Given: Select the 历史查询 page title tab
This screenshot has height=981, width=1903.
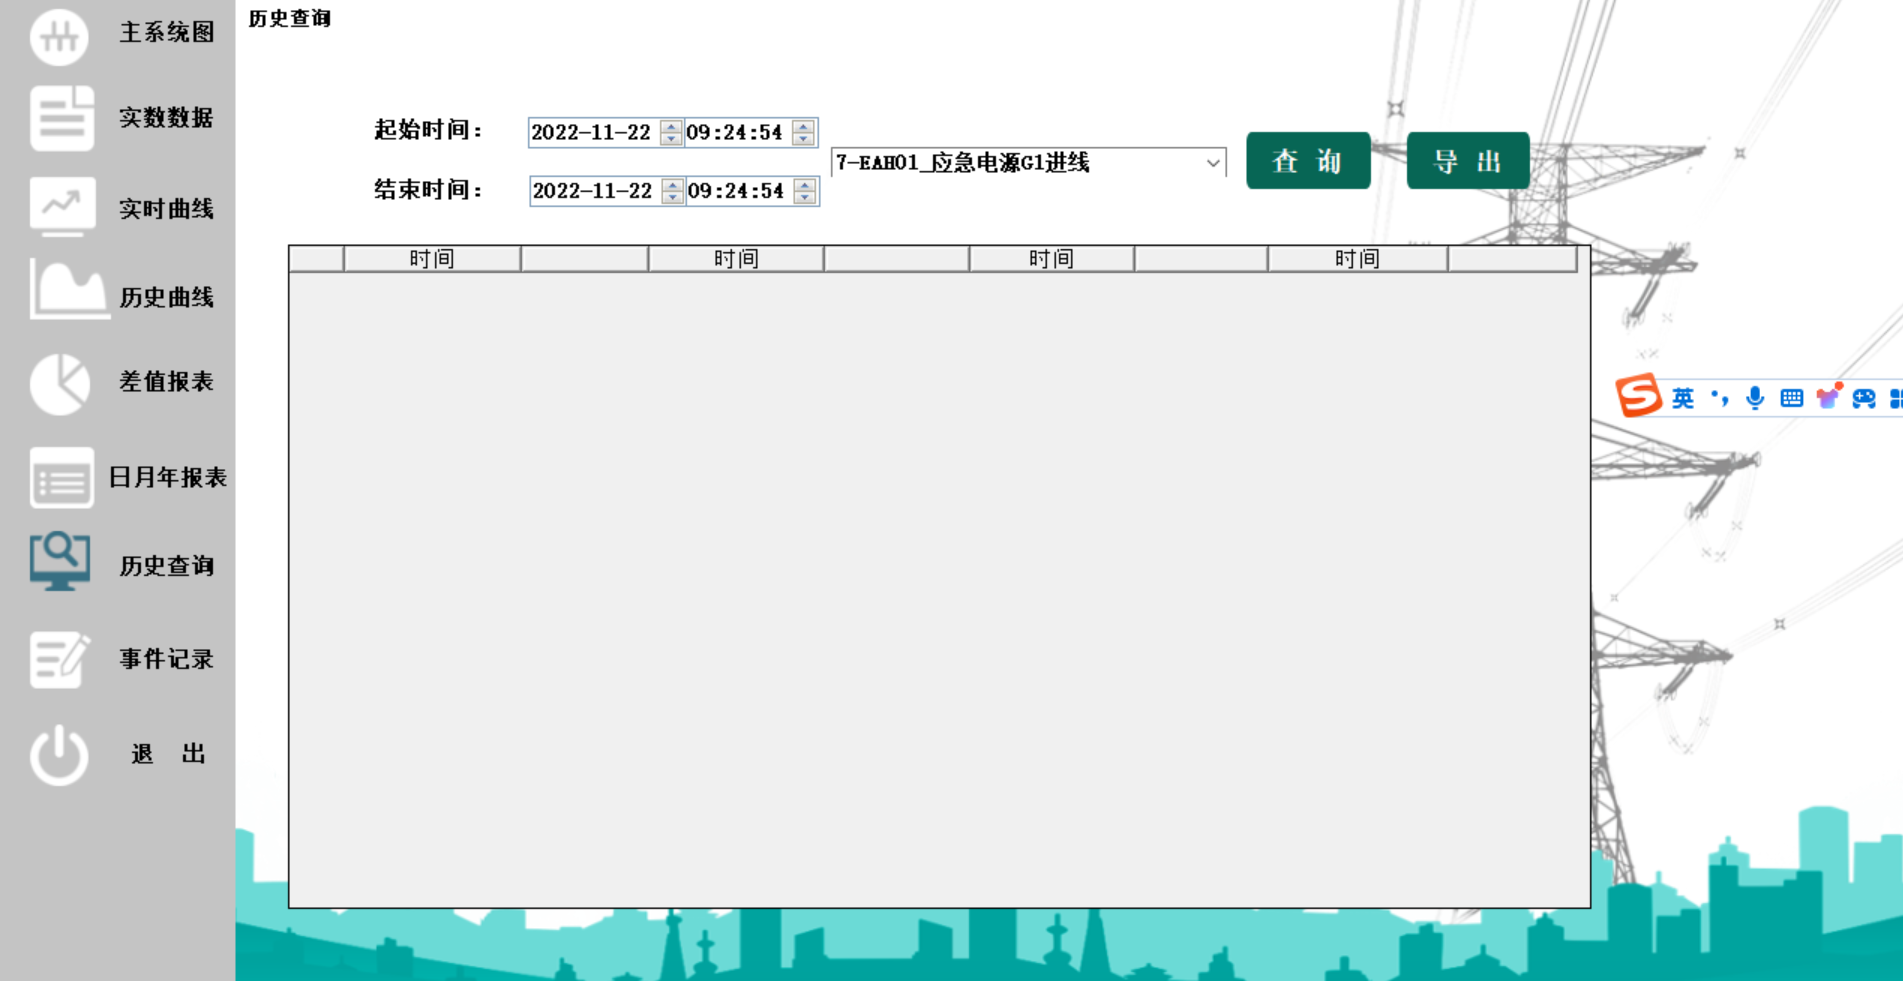Looking at the screenshot, I should [x=289, y=17].
